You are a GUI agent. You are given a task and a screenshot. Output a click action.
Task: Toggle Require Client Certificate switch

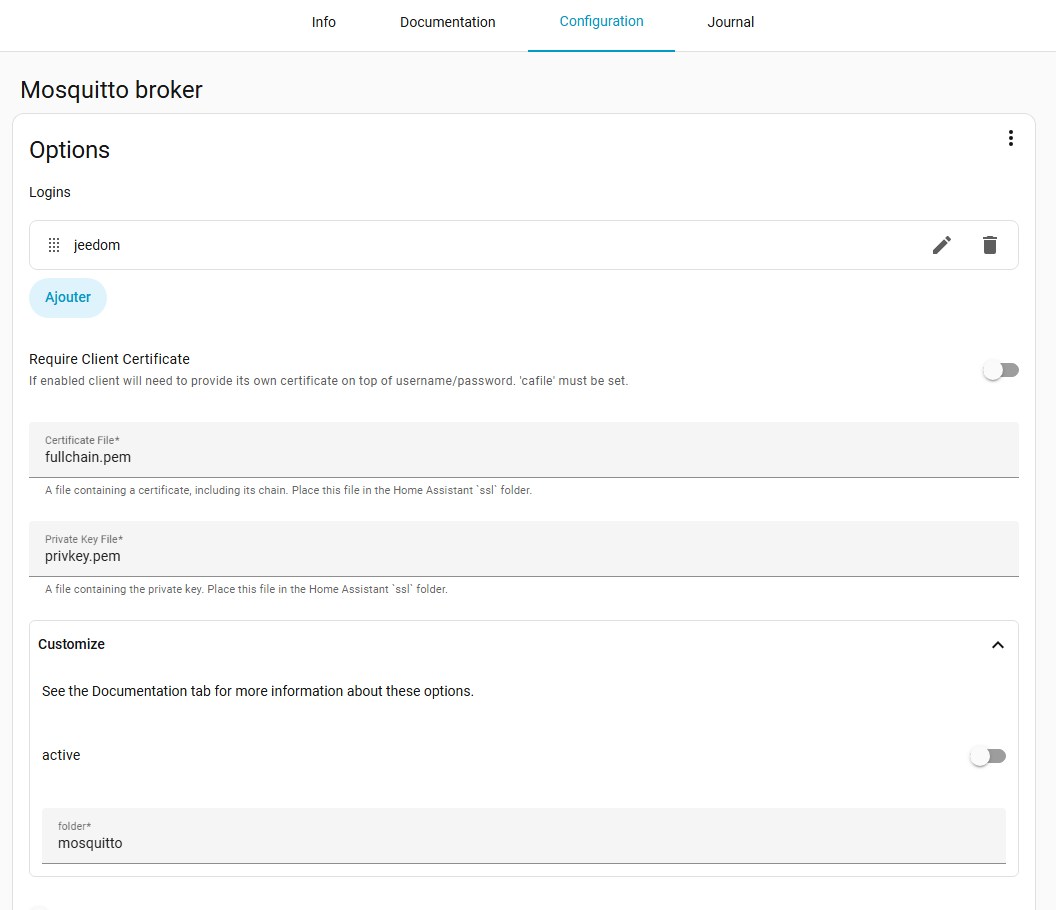pyautogui.click(x=1000, y=370)
